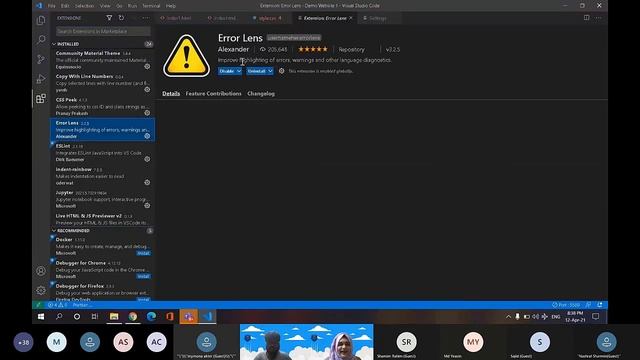This screenshot has width=640, height=360.
Task: Open Microsoft Teams from the taskbar
Action: click(x=189, y=316)
